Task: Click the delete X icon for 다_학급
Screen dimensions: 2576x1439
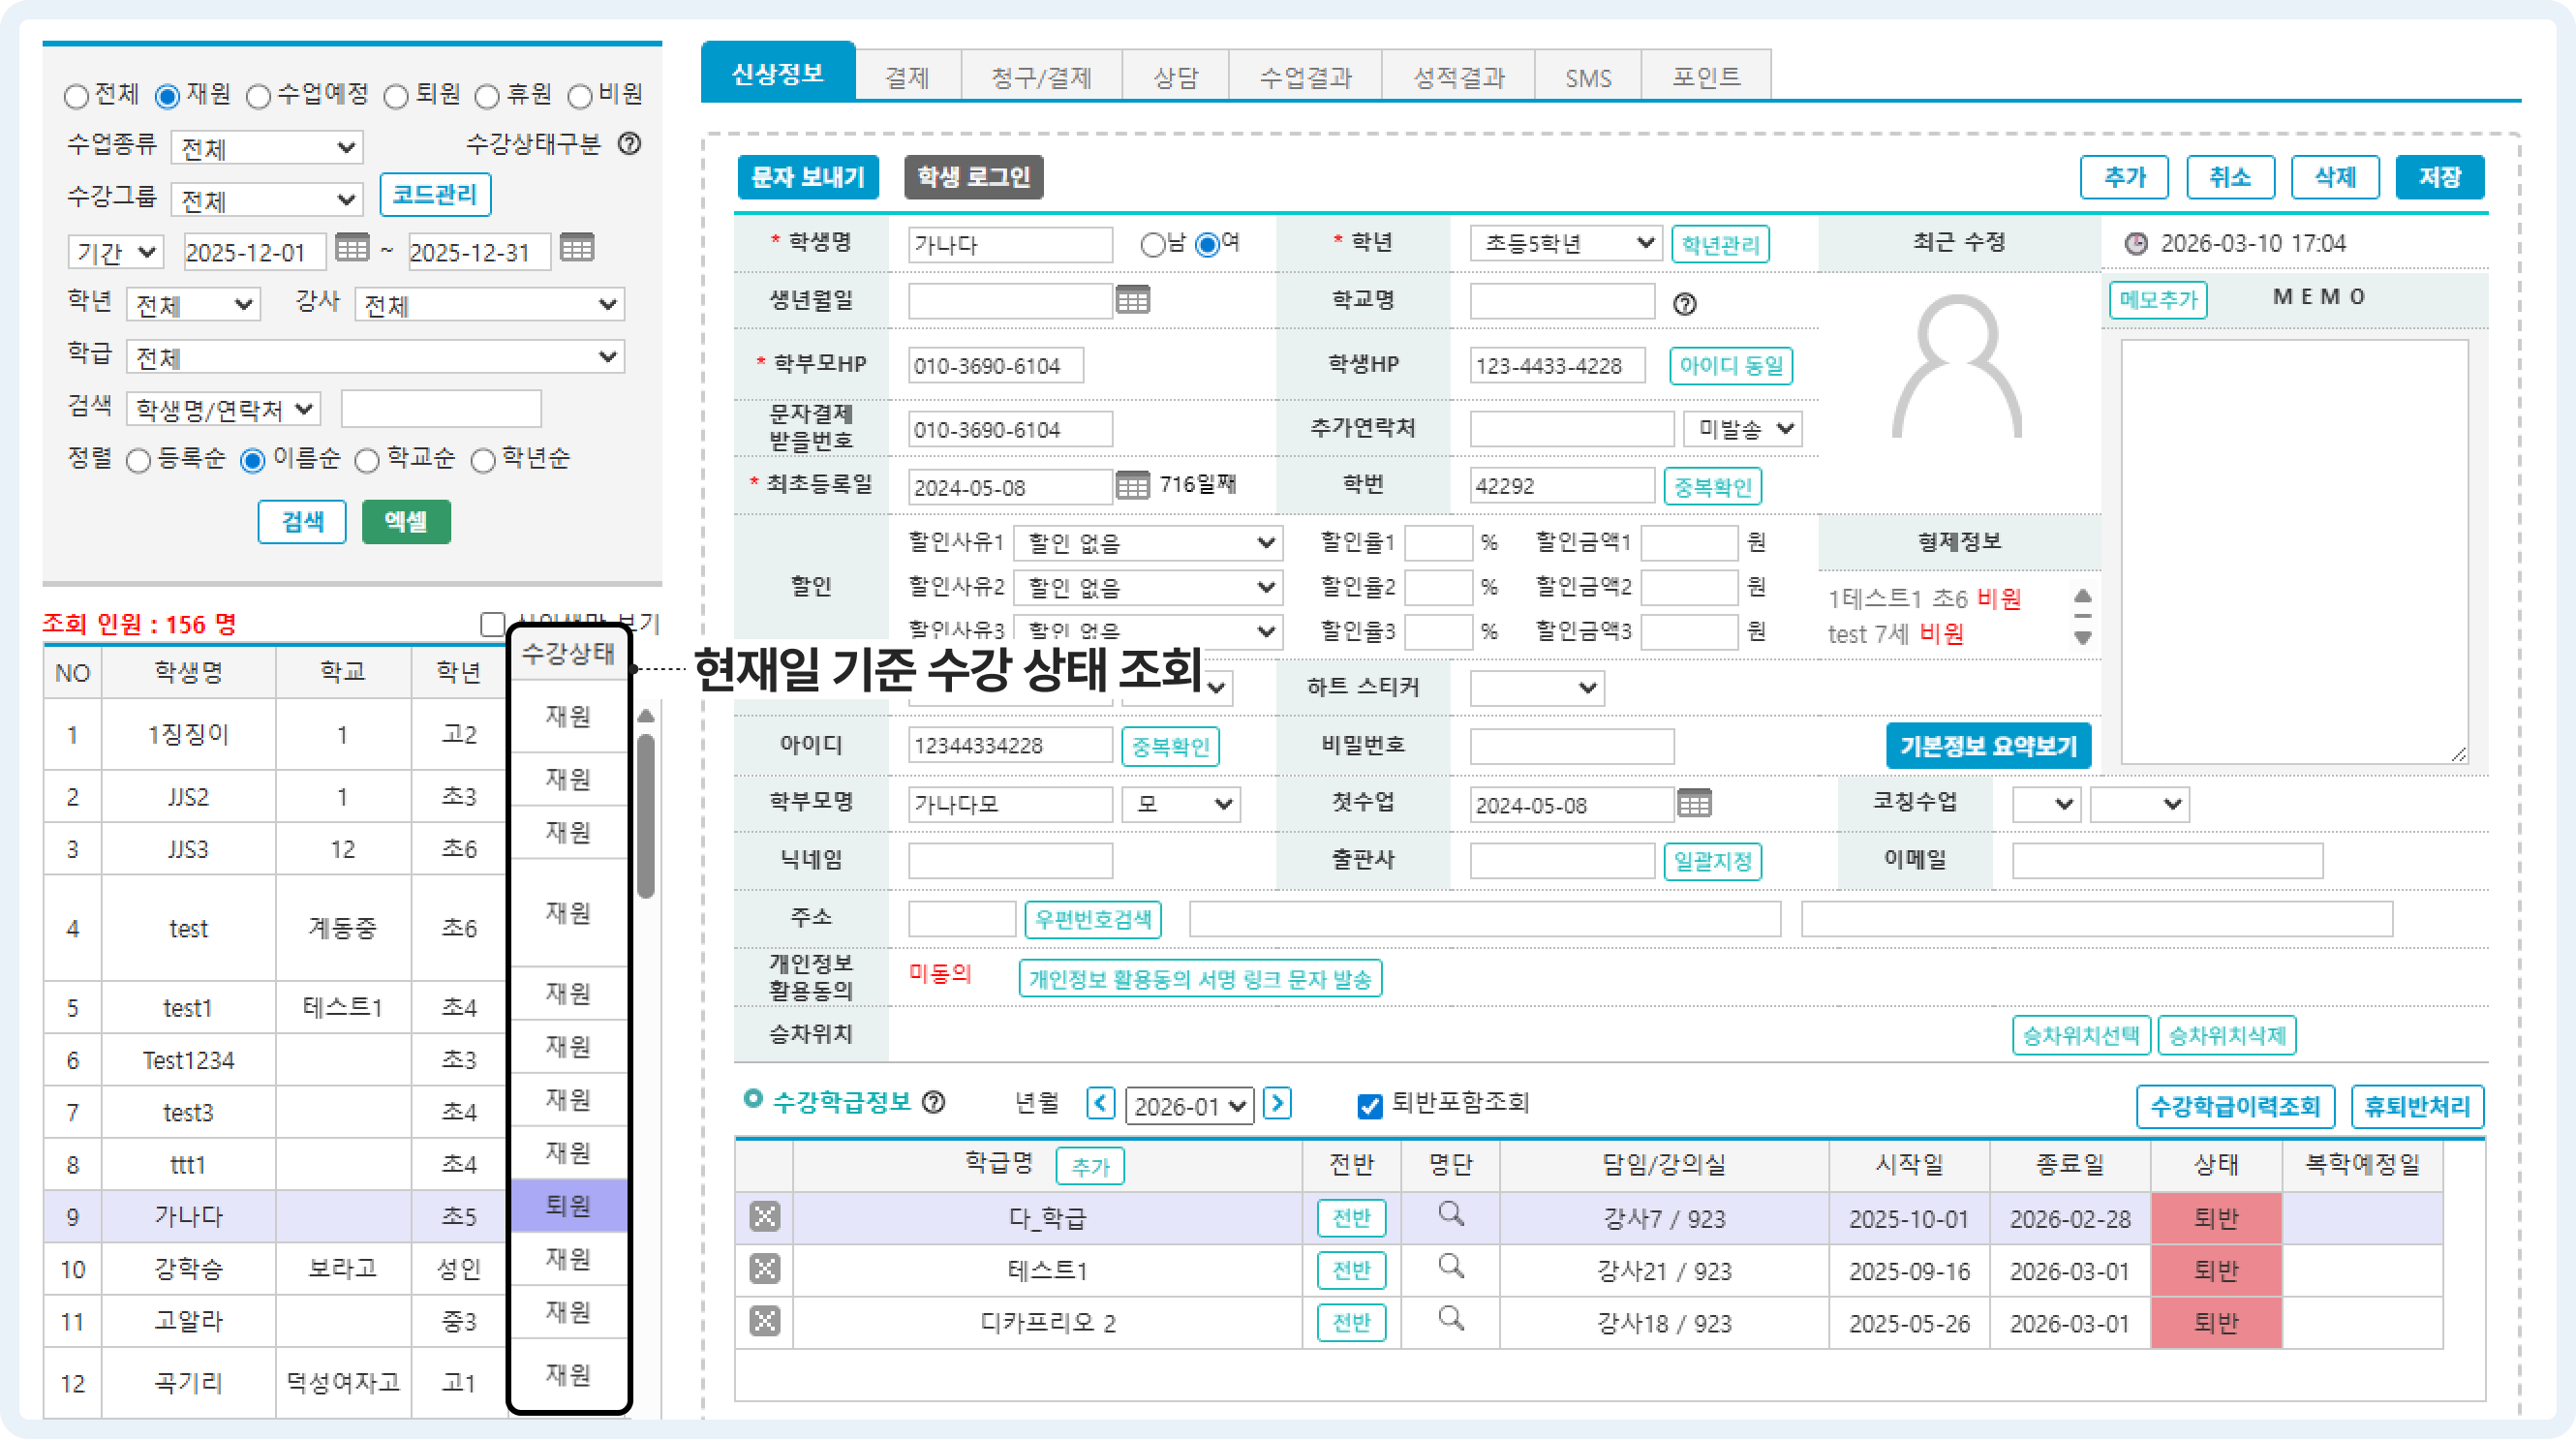Action: point(764,1217)
